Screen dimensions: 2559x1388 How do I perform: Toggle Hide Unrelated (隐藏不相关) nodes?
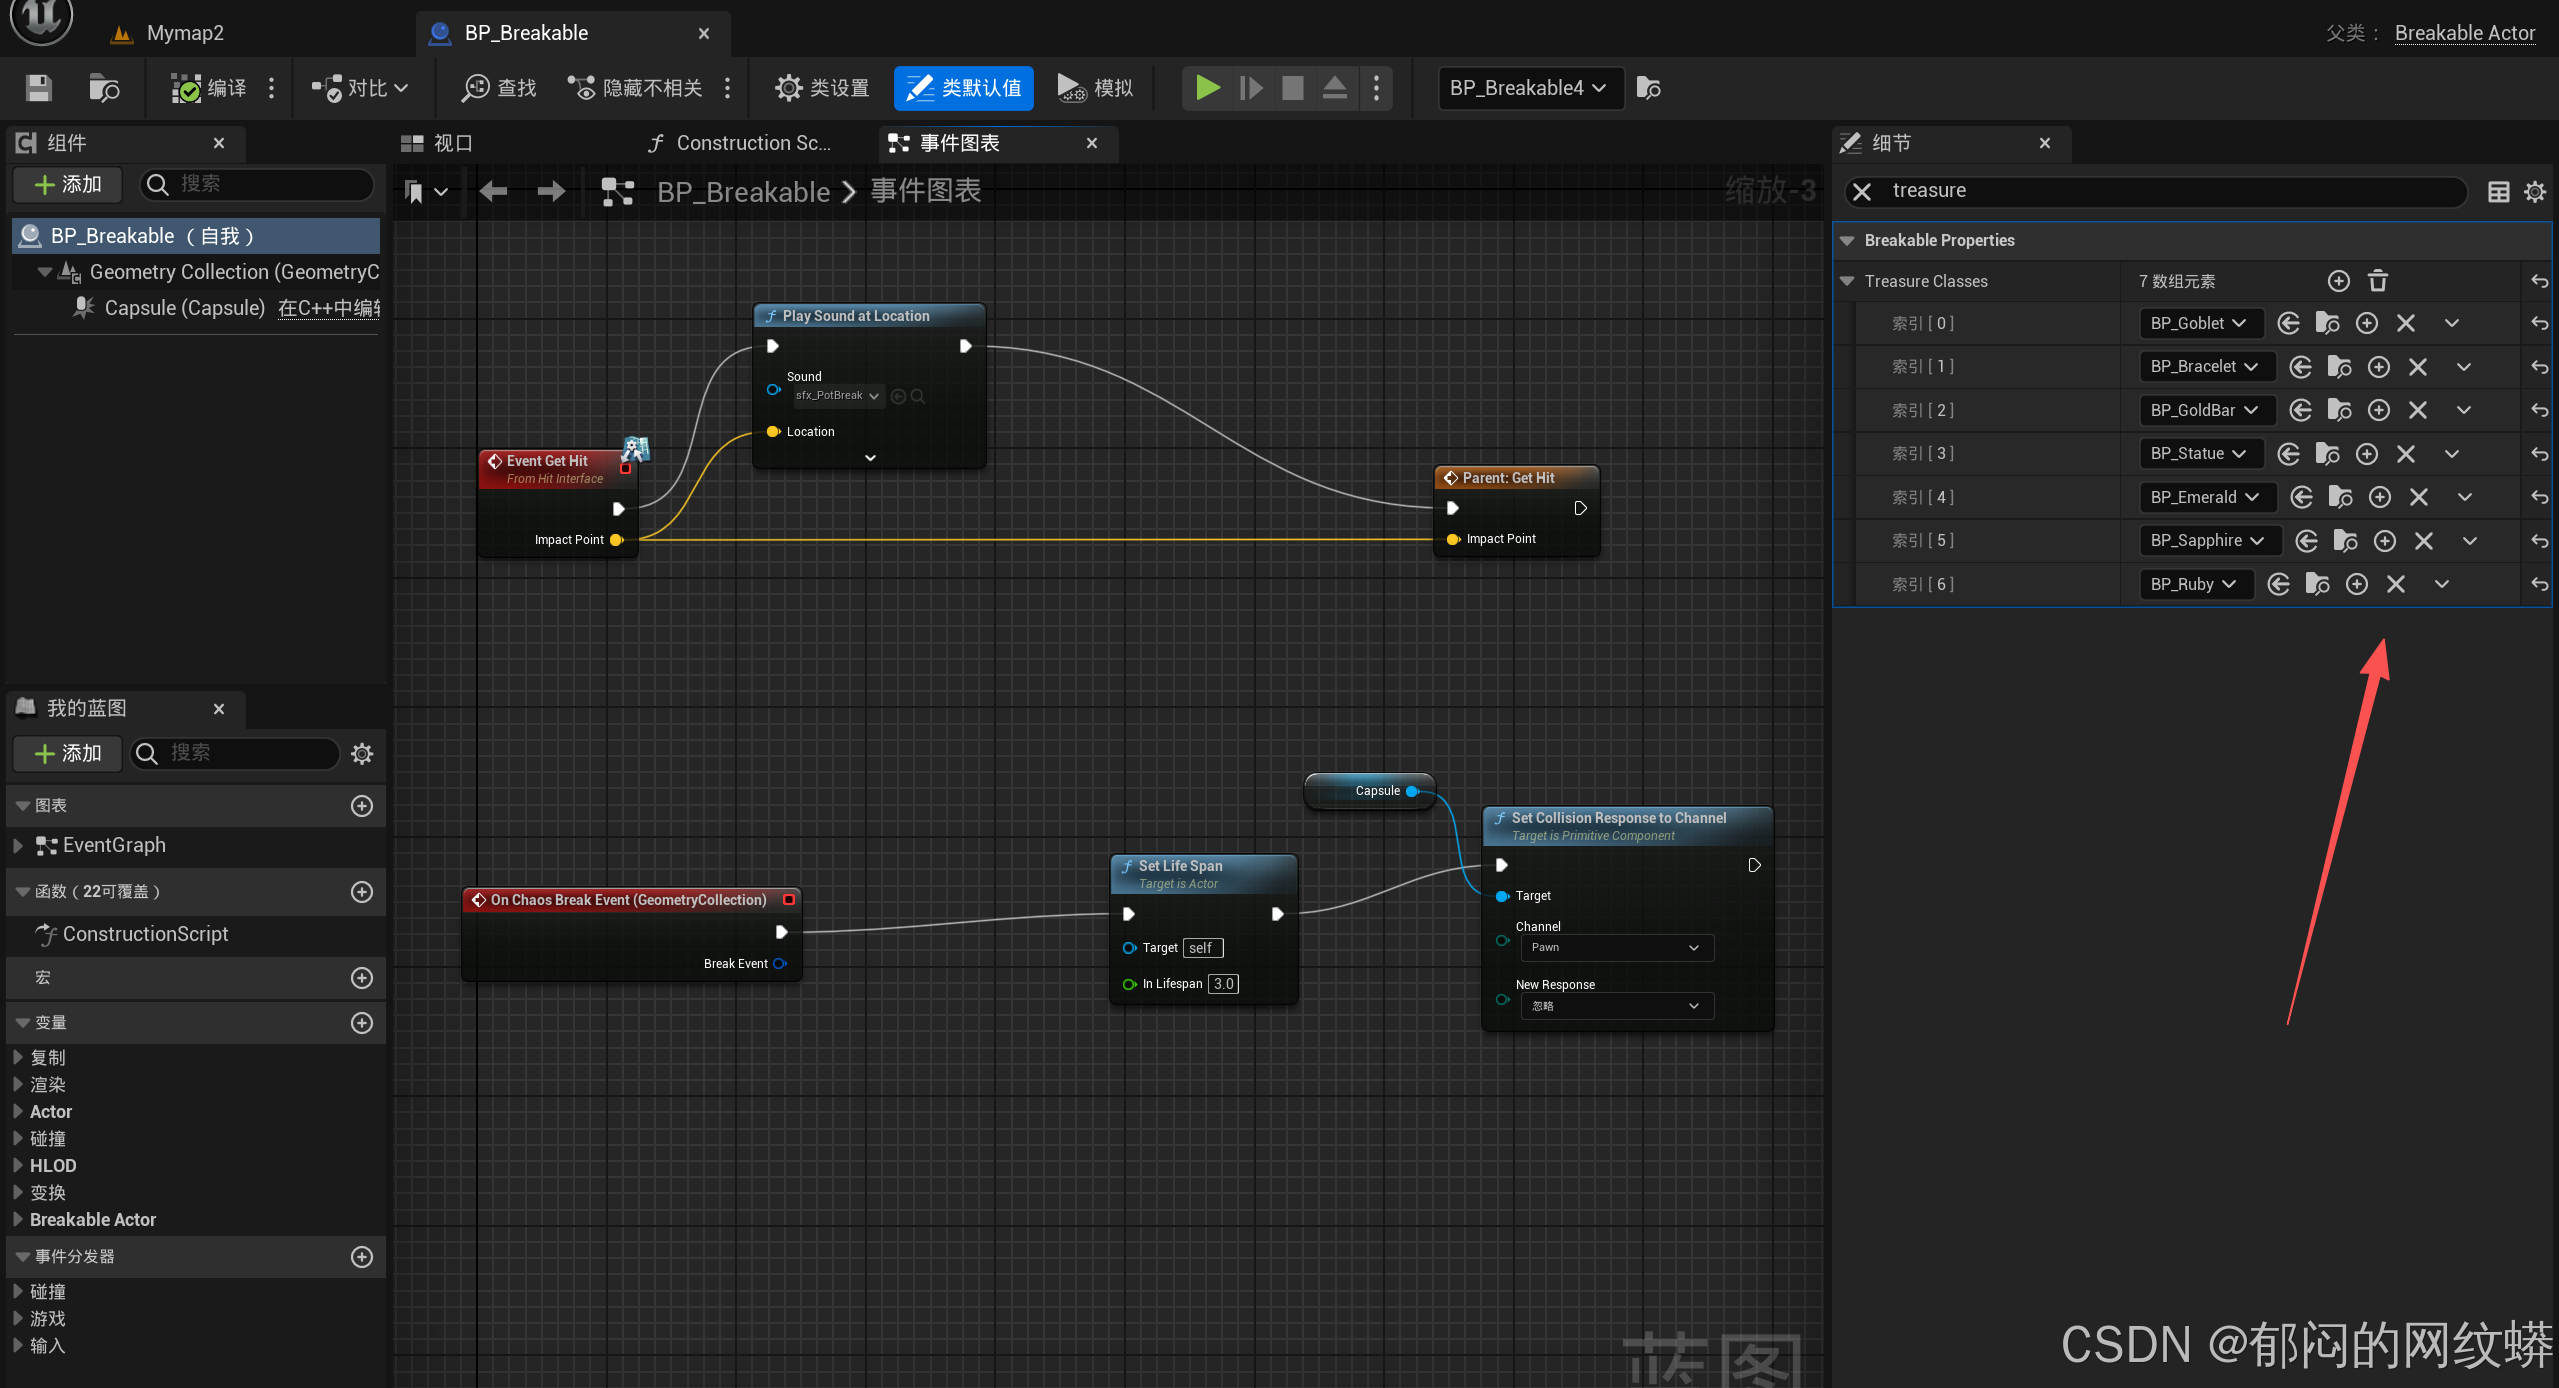636,88
